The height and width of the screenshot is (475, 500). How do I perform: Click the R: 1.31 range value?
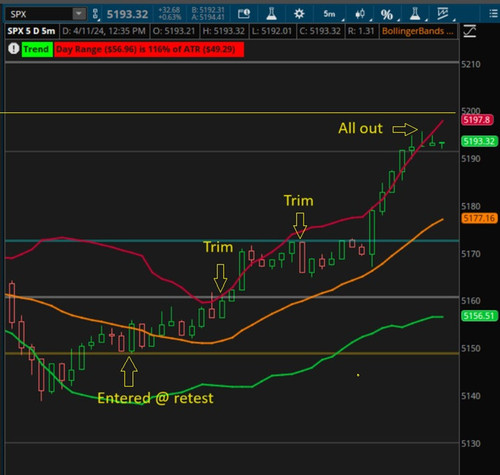361,31
